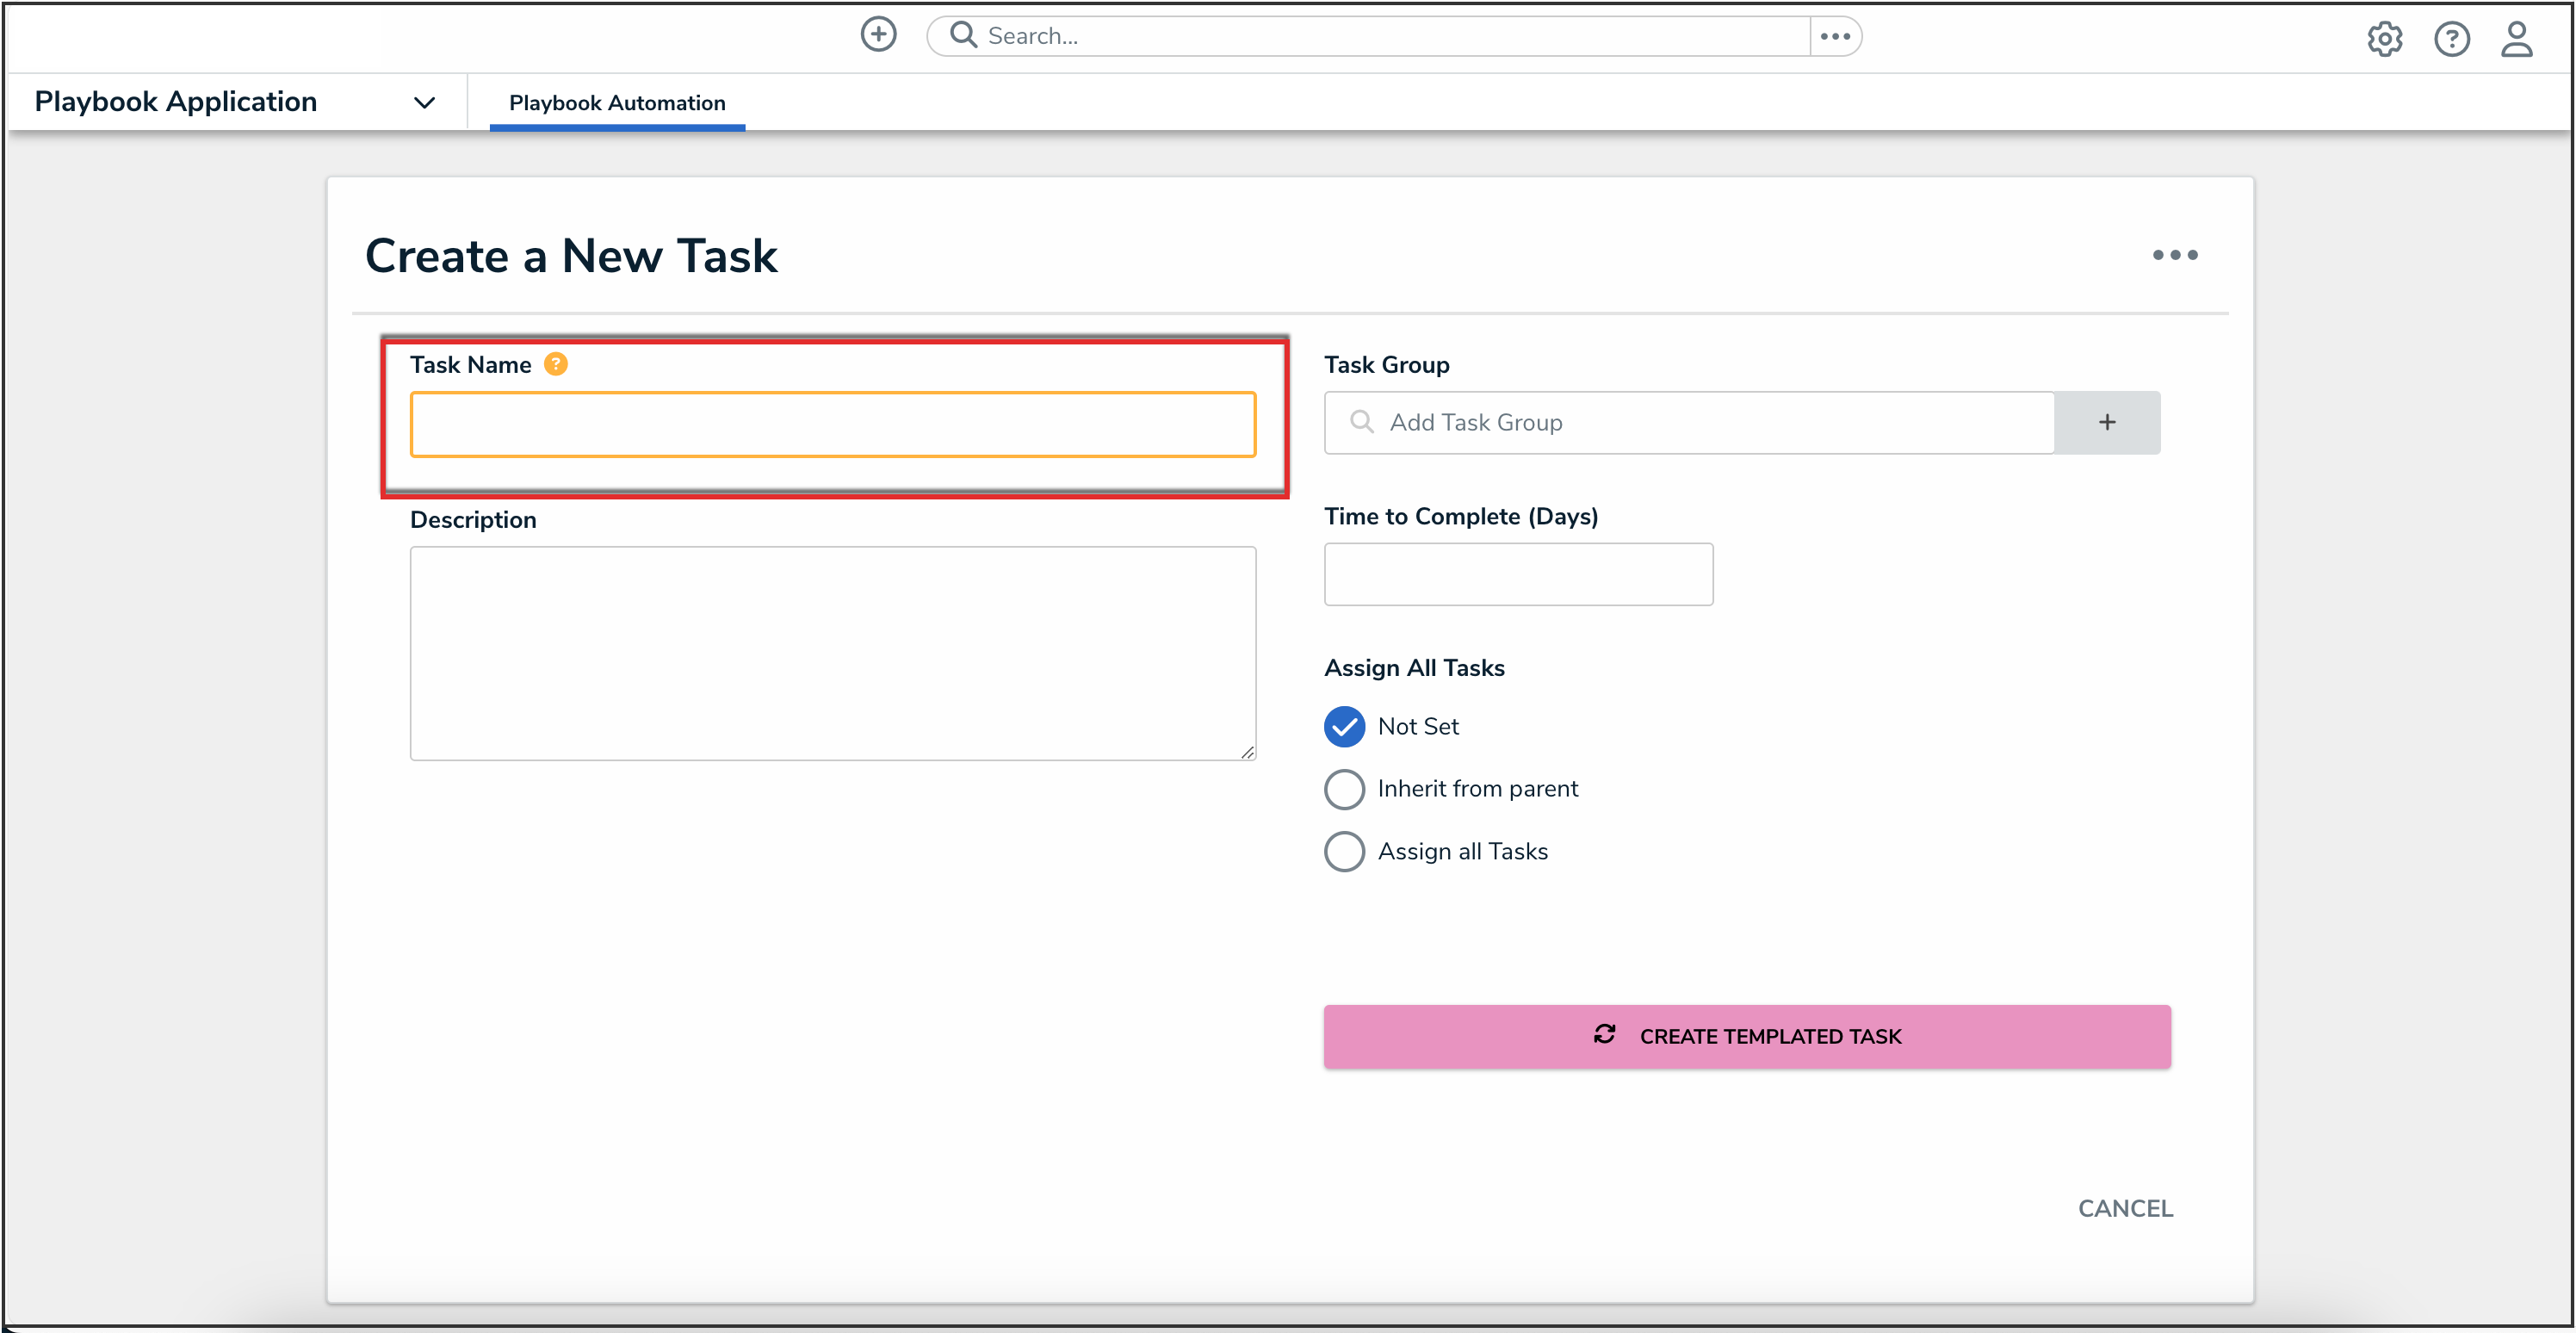Select Inherit from parent option
Screen dimensions: 2576x1333
(x=1344, y=789)
